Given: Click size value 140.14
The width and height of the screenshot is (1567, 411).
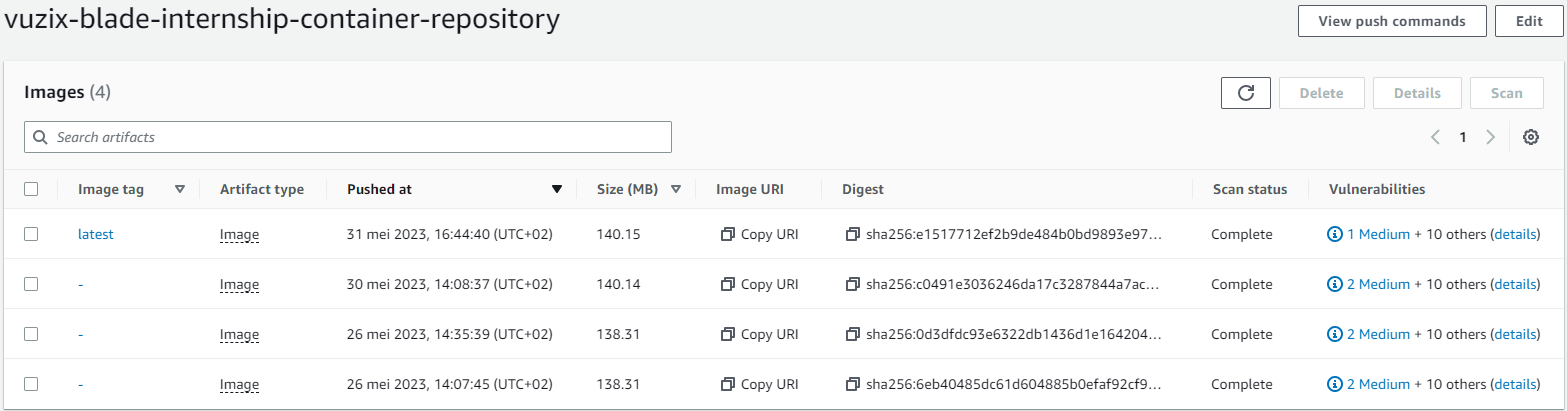Looking at the screenshot, I should coord(617,284).
